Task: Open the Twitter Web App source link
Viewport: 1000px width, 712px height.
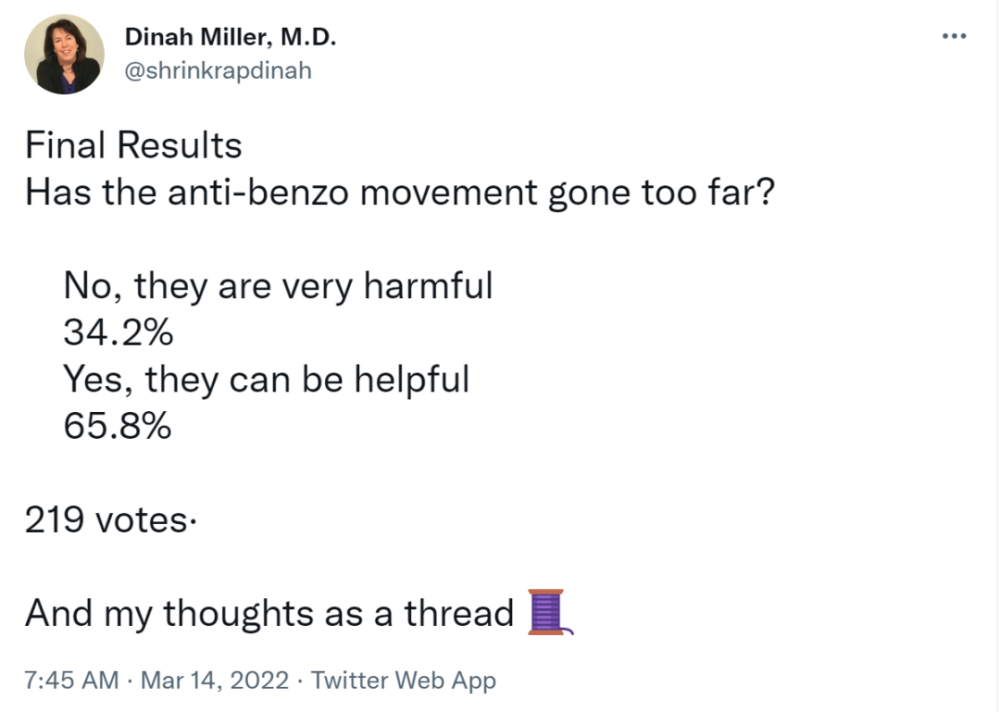Action: click(403, 681)
